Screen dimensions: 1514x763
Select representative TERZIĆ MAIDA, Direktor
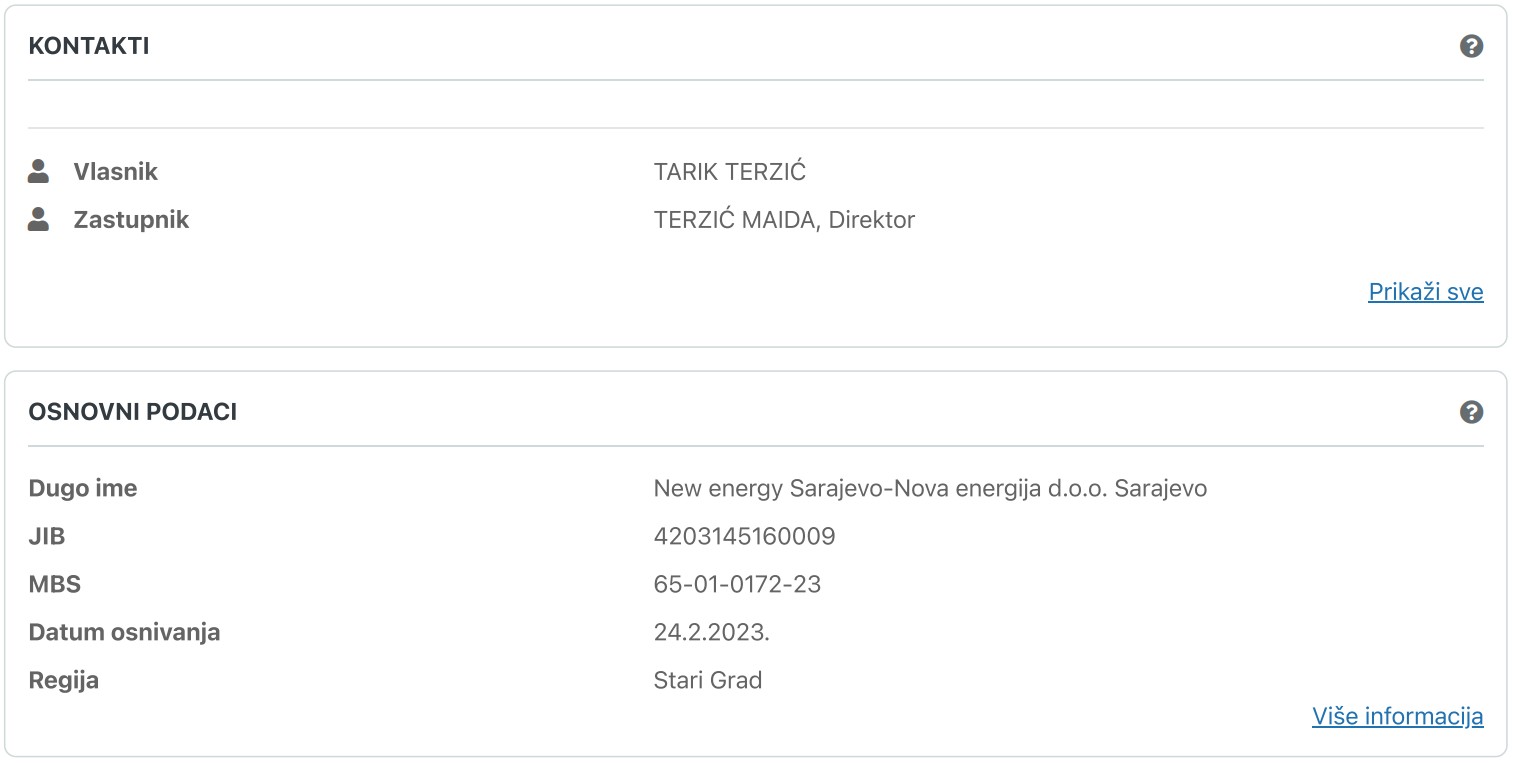[784, 220]
